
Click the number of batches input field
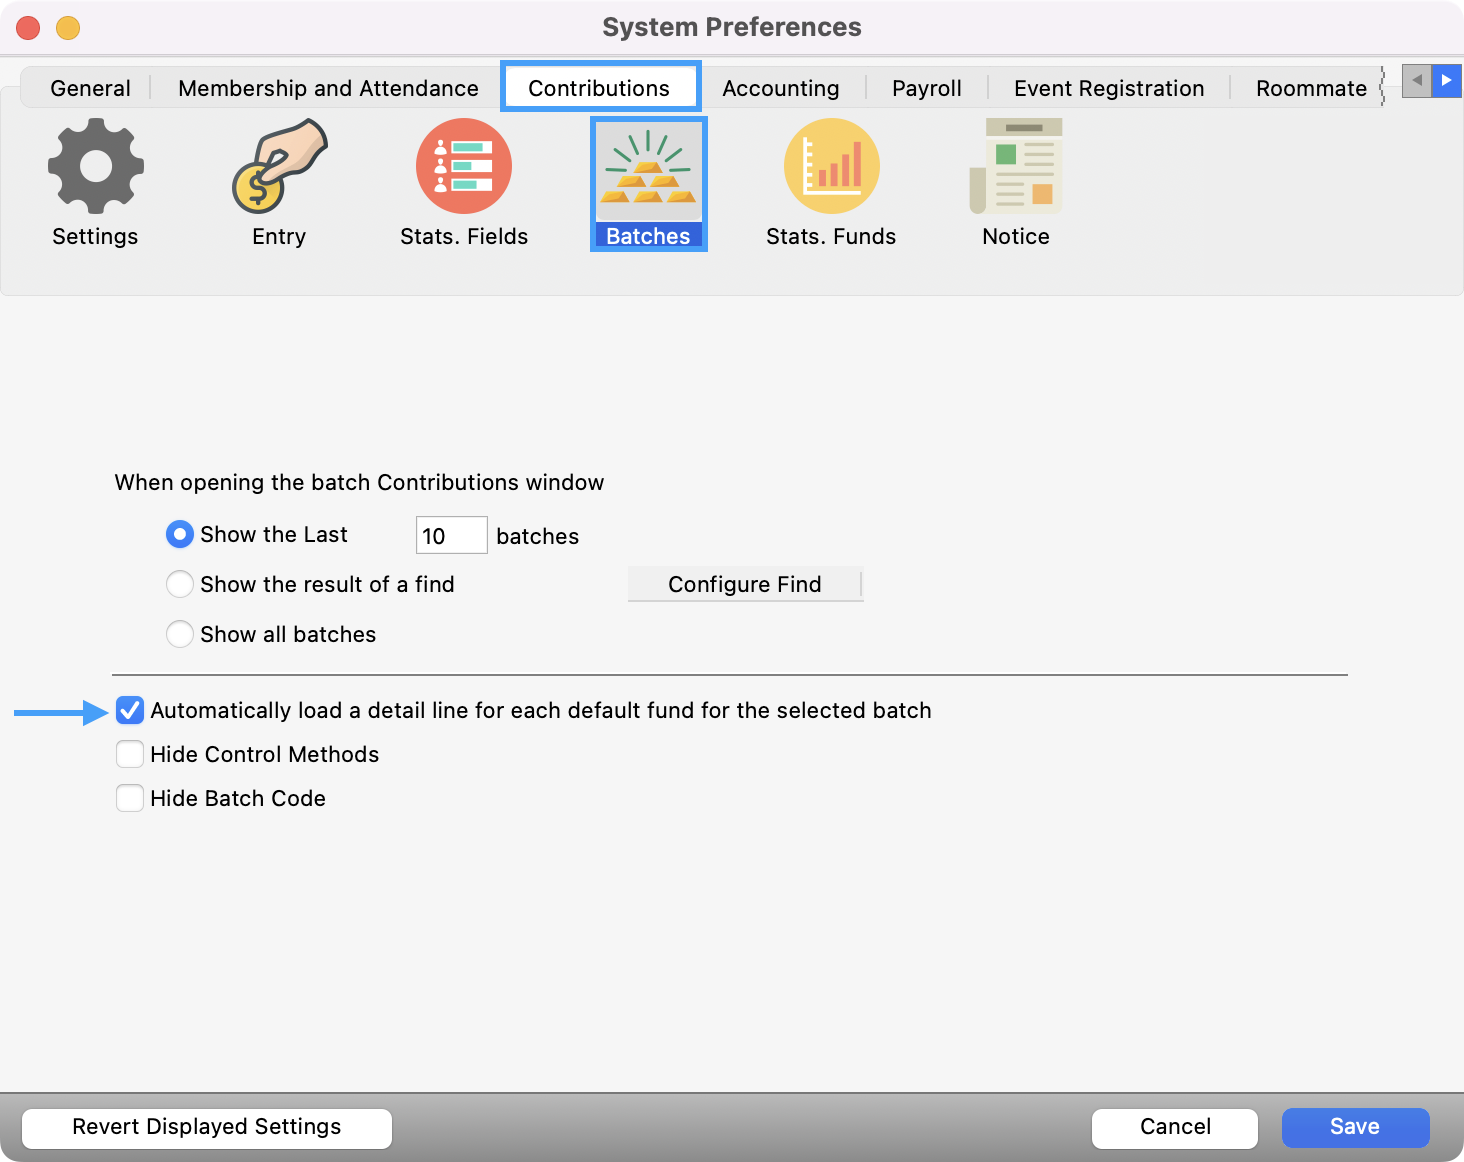point(451,536)
